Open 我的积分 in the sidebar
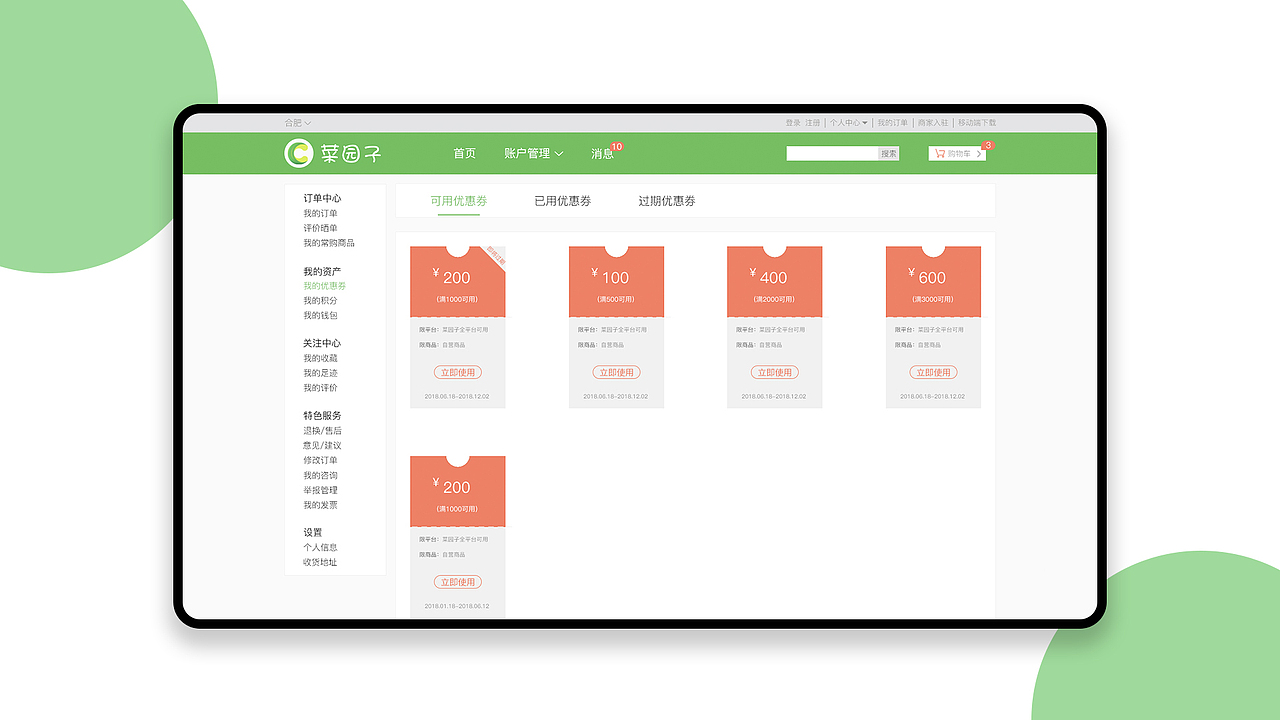The image size is (1280, 720). point(321,301)
